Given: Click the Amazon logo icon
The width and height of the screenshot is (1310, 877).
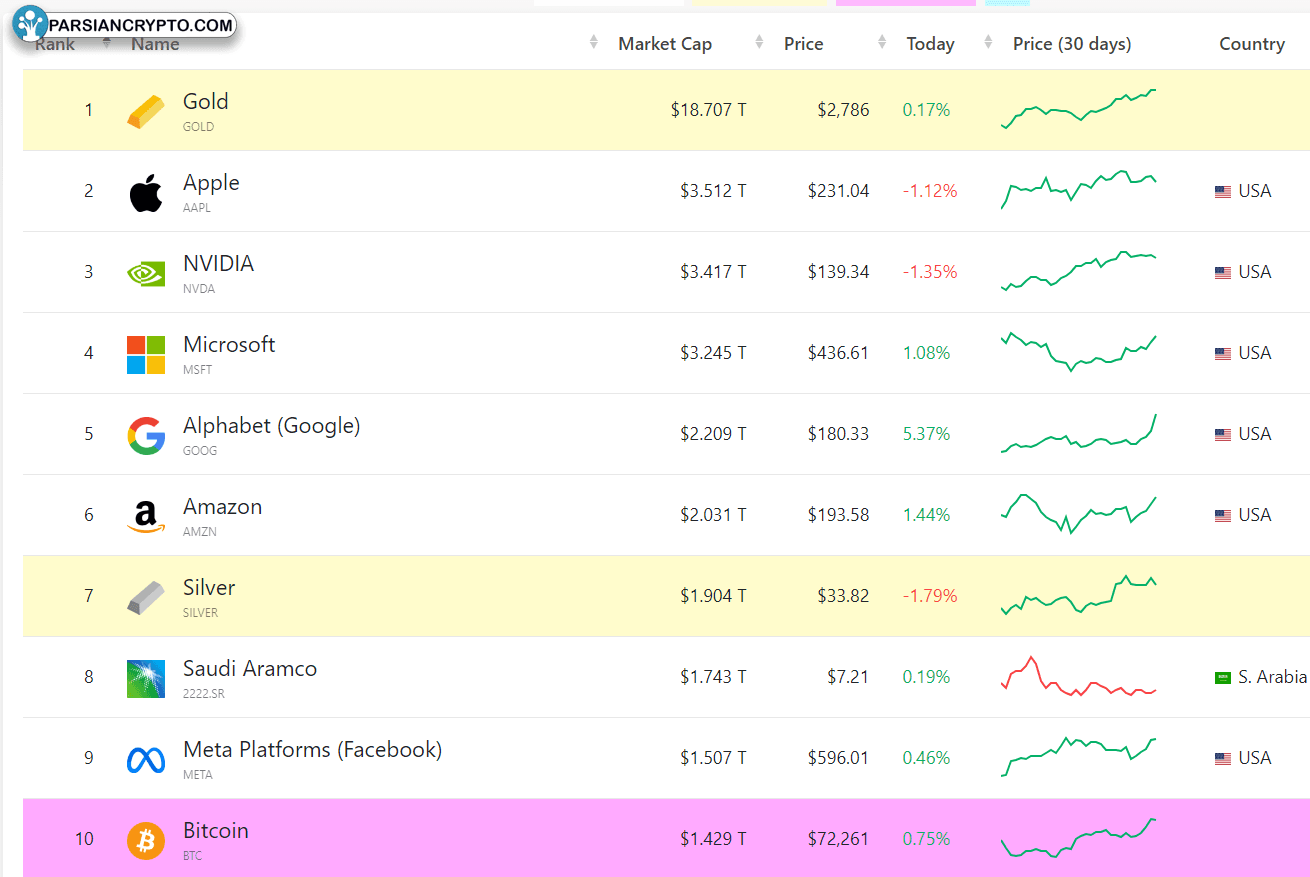Looking at the screenshot, I should (146, 517).
